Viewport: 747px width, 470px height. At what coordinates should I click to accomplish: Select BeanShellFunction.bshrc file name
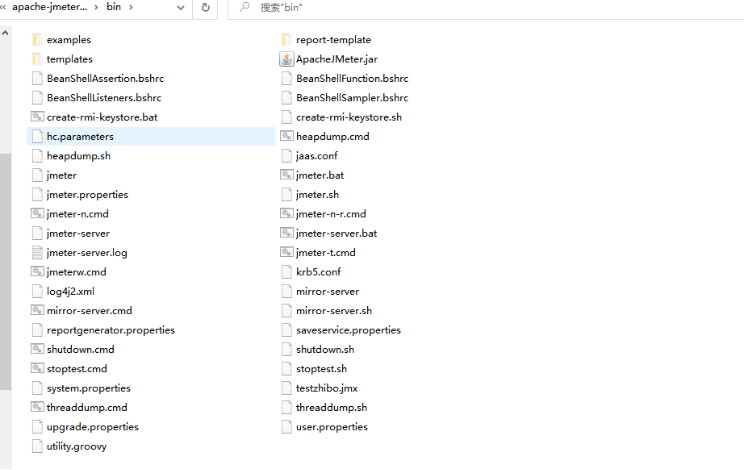(352, 79)
